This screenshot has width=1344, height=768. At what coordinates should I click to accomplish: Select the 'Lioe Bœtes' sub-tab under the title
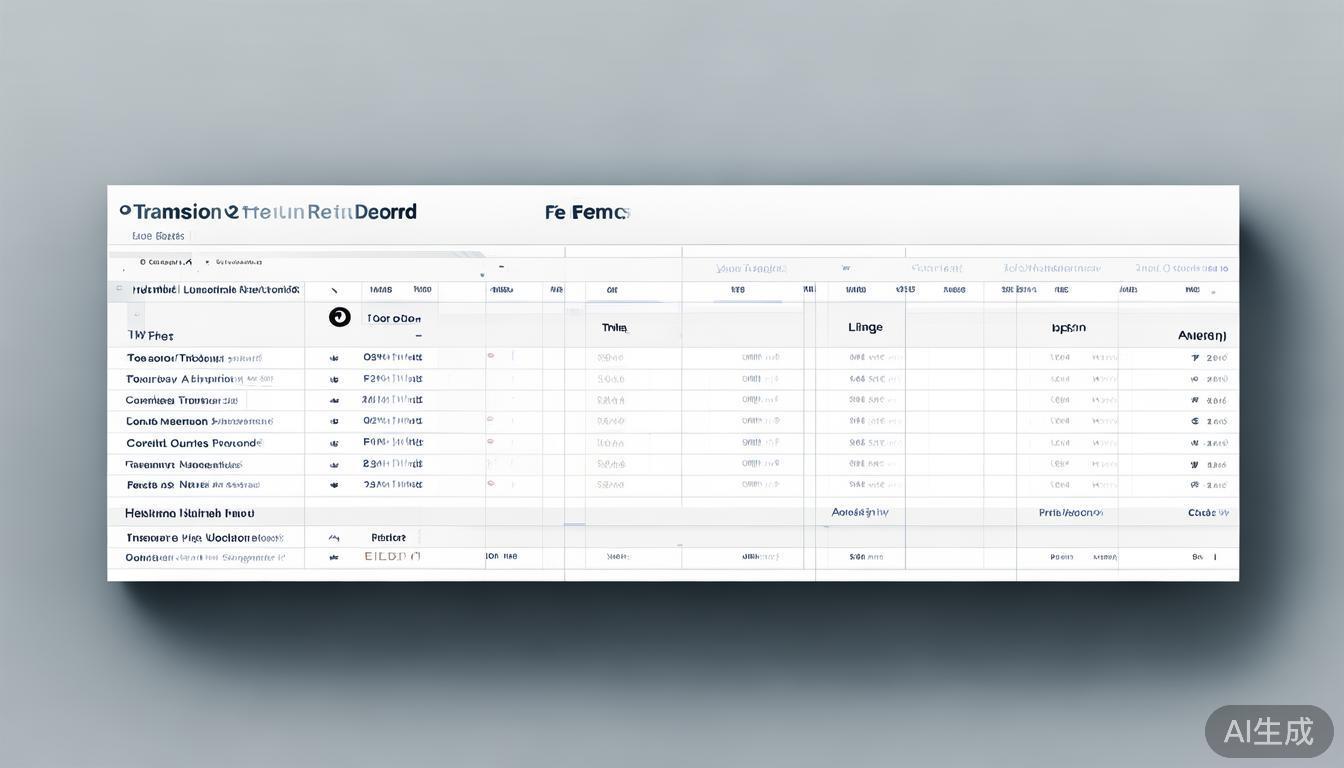pyautogui.click(x=158, y=236)
